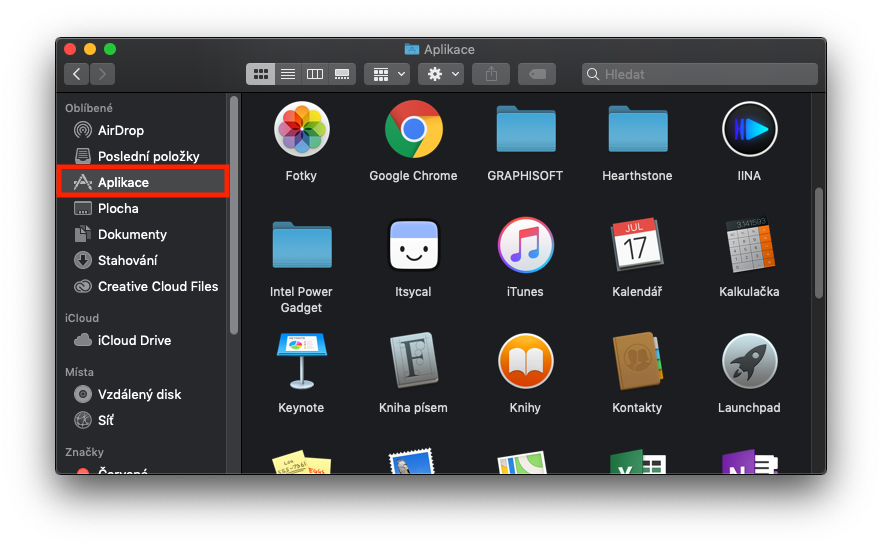Click the sidebar vertical scrollbar
Screen dimensions: 882x548
pos(234,215)
